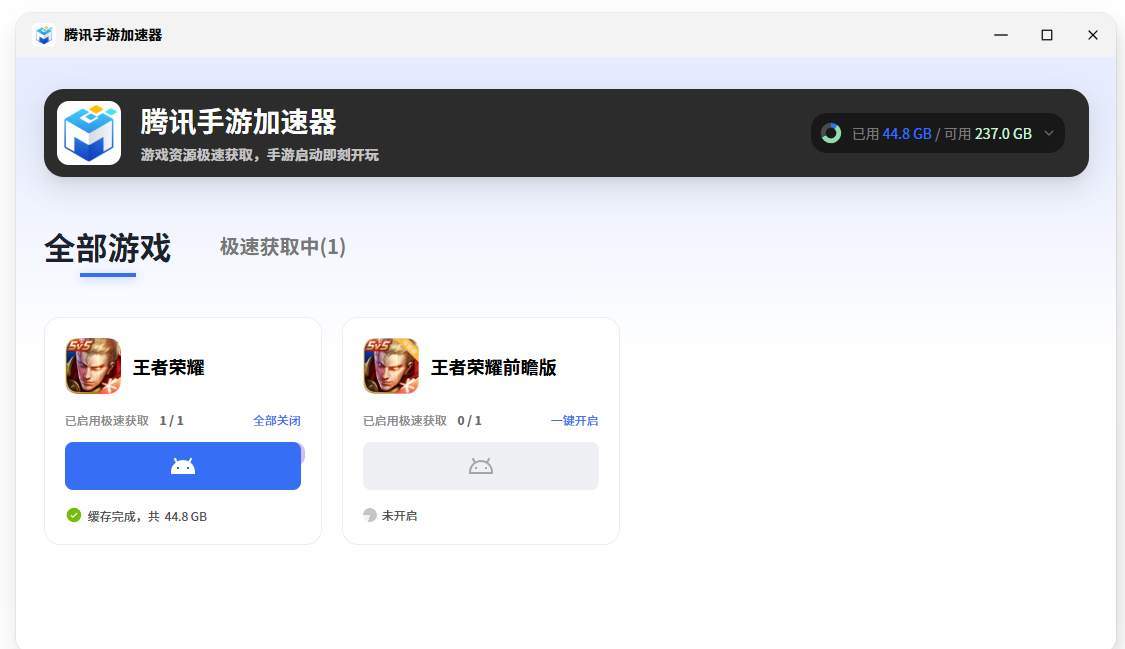Viewport: 1125px width, 649px height.
Task: Click the 王者荣耀前瞻版 game title
Action: [494, 367]
